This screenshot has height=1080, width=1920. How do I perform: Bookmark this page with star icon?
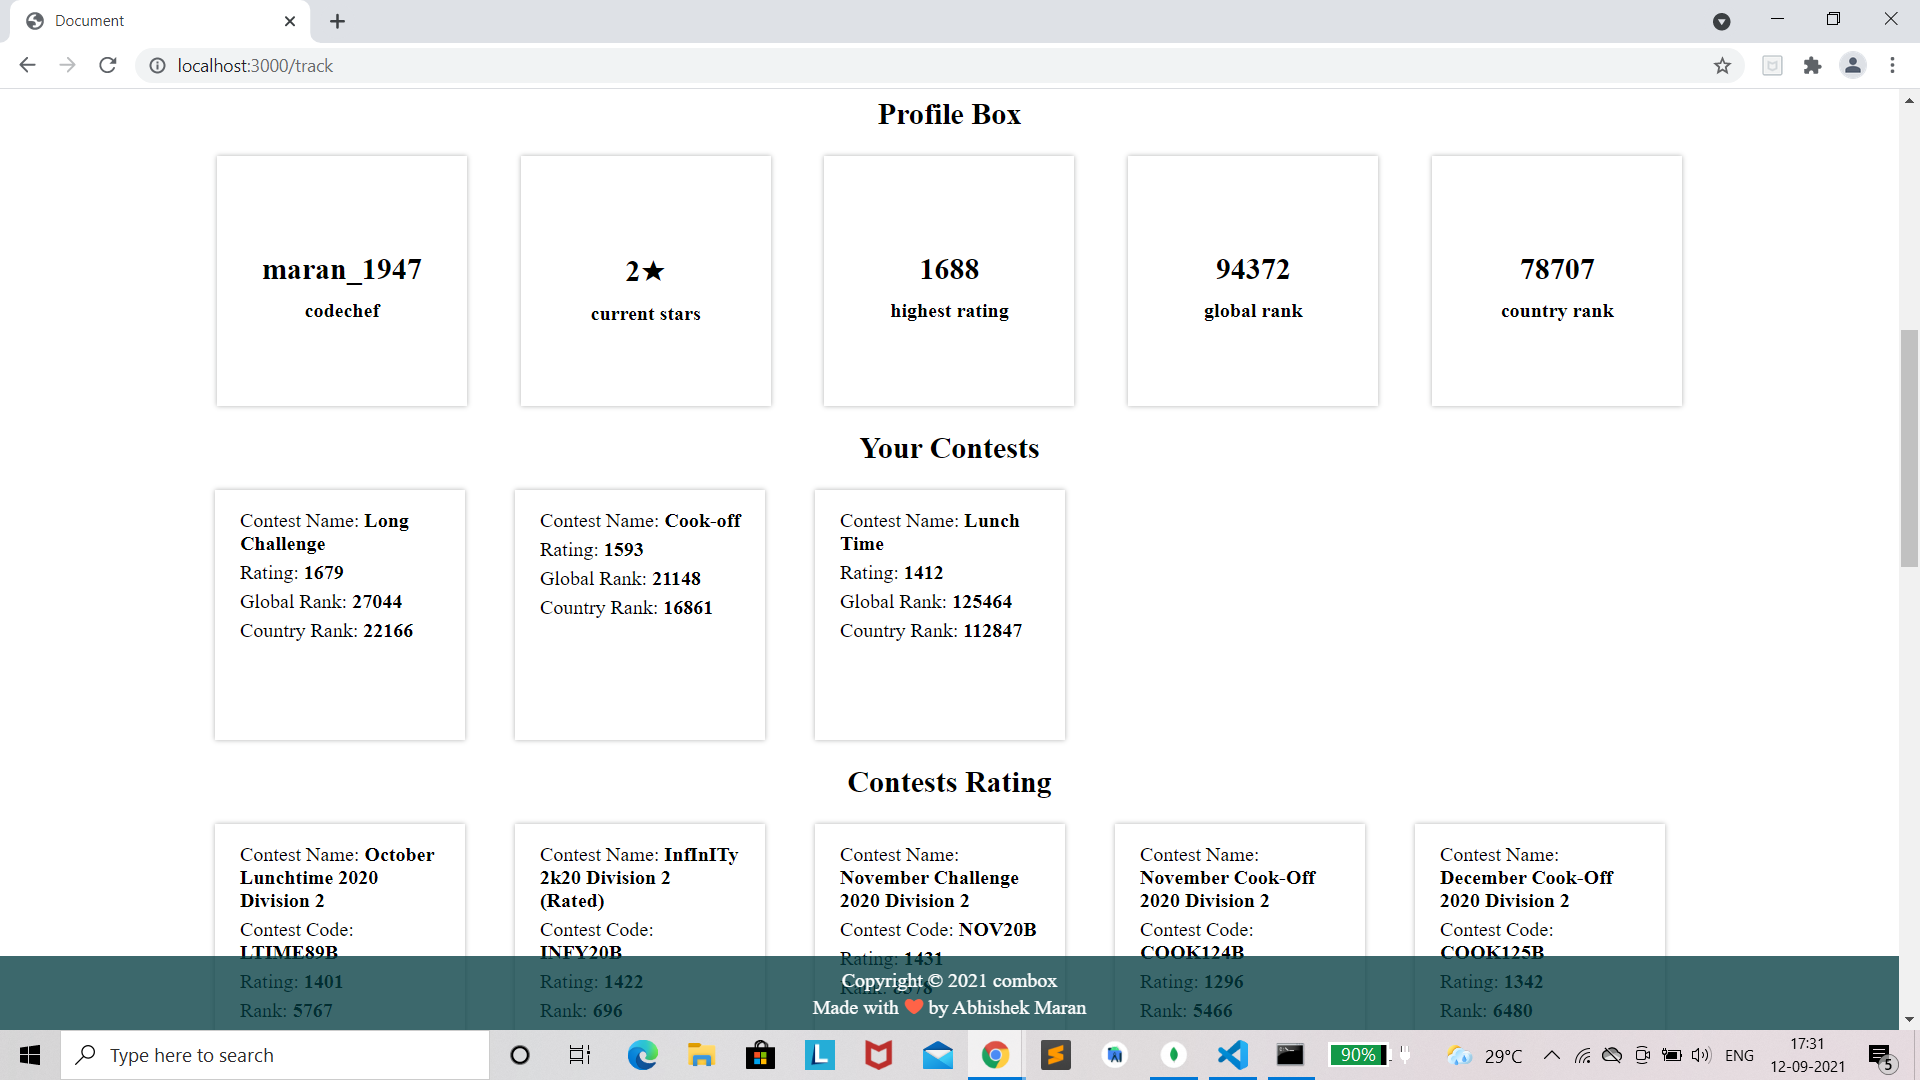click(1722, 66)
